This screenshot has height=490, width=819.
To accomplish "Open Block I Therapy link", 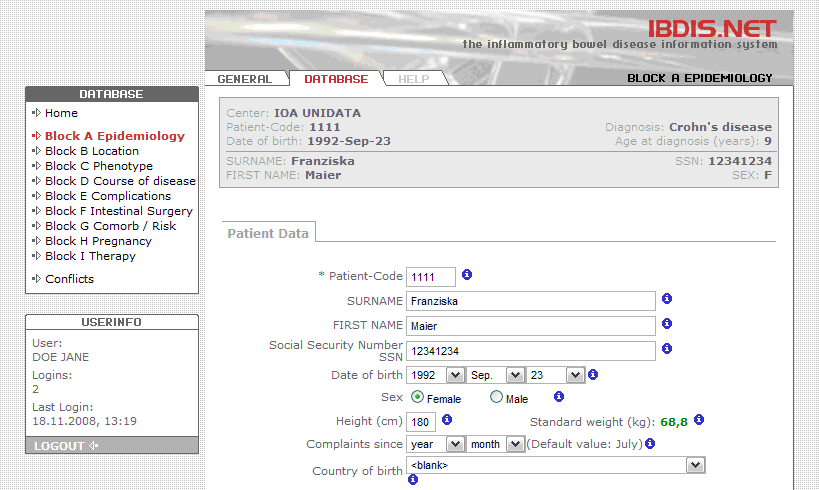I will pyautogui.click(x=90, y=256).
